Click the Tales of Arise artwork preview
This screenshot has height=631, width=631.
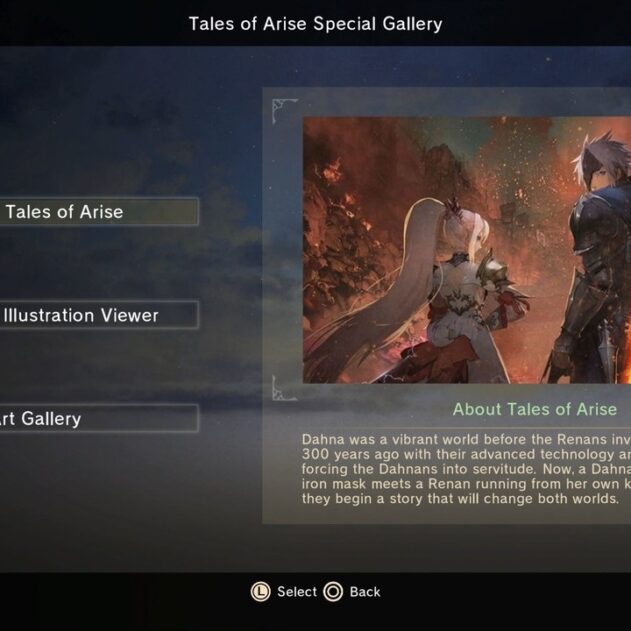pyautogui.click(x=467, y=250)
